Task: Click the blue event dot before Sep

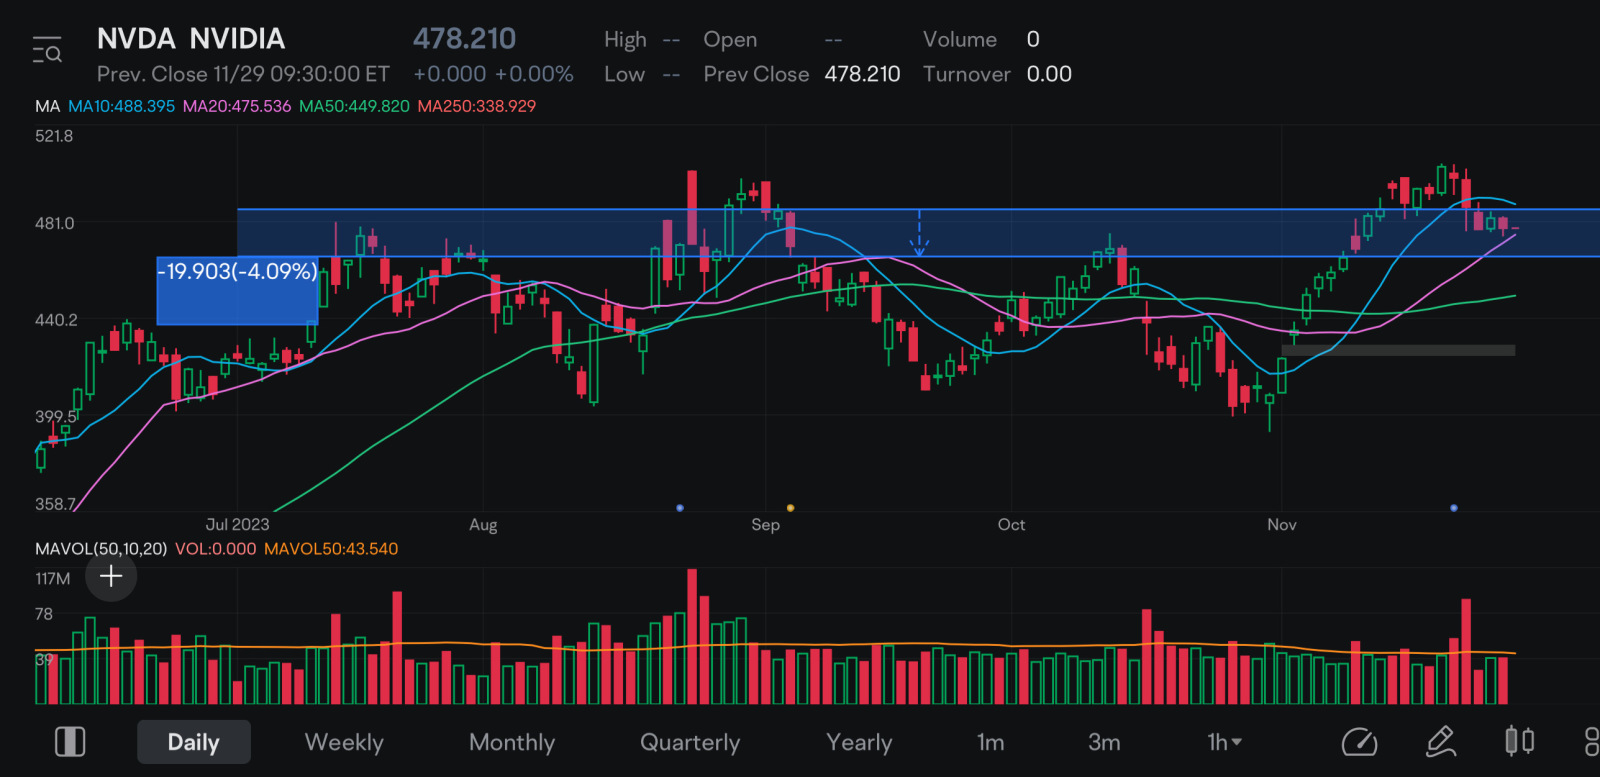Action: (x=680, y=508)
